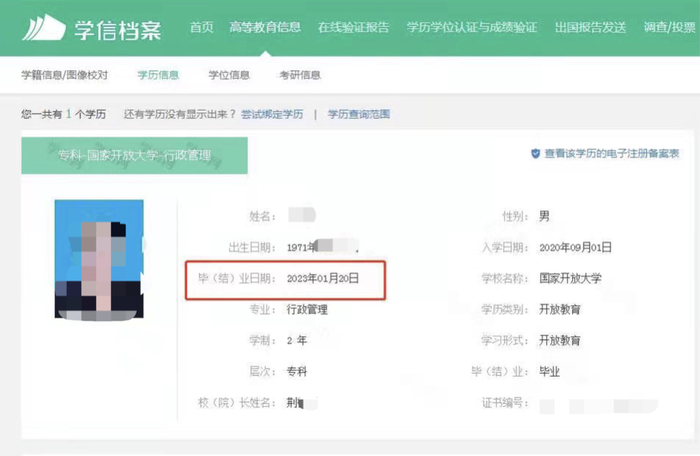Click gender value 男
The width and height of the screenshot is (700, 456).
[544, 217]
